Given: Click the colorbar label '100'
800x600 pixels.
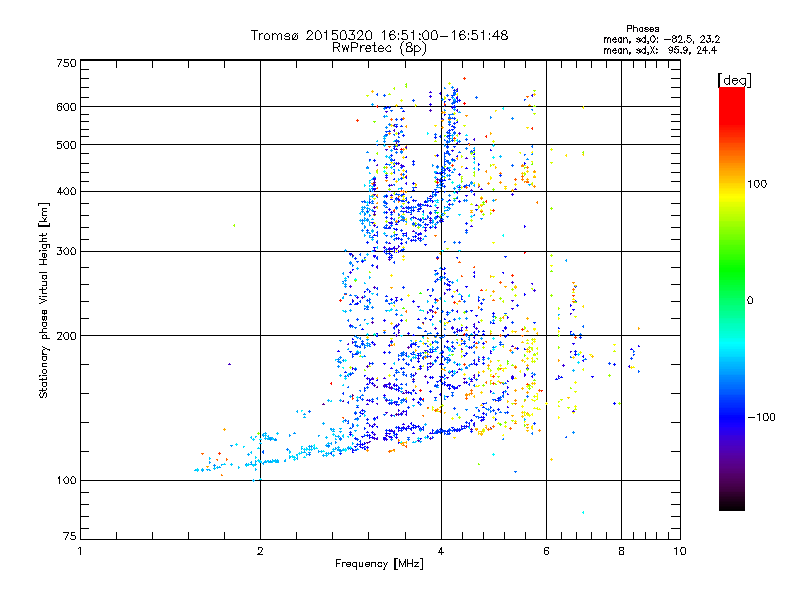Looking at the screenshot, I should tap(758, 184).
